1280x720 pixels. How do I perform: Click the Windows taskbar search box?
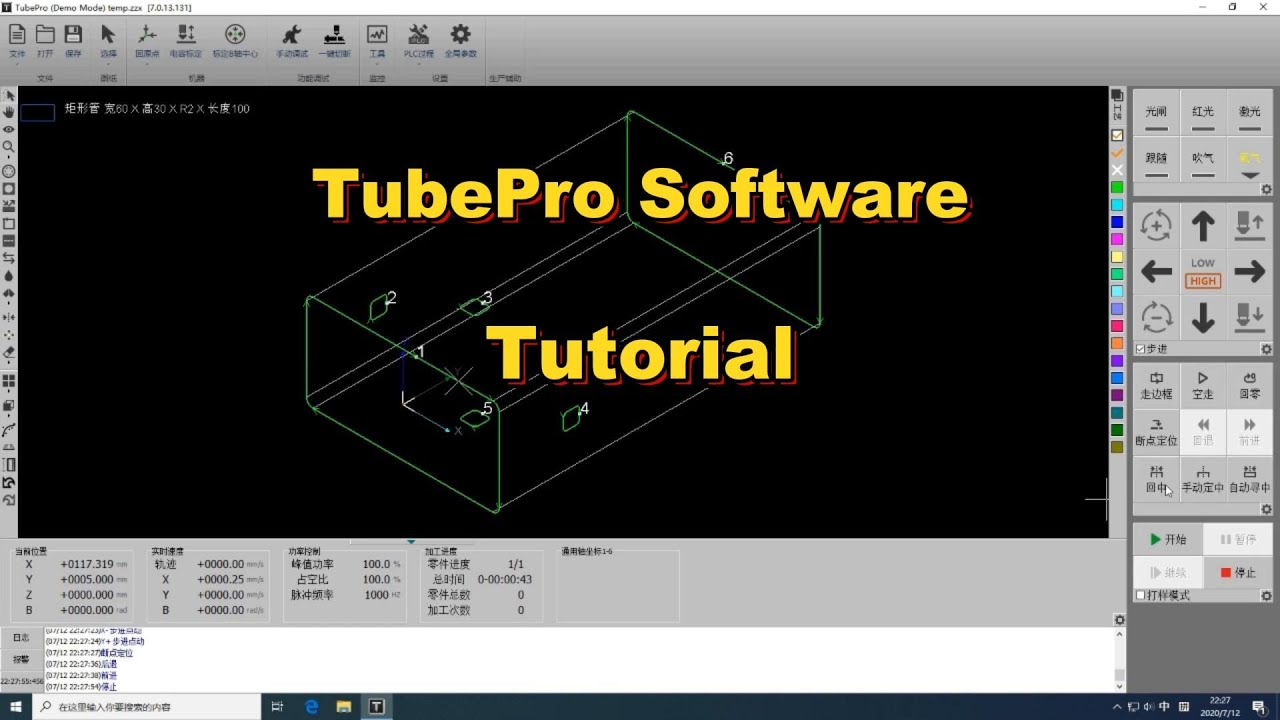click(145, 707)
